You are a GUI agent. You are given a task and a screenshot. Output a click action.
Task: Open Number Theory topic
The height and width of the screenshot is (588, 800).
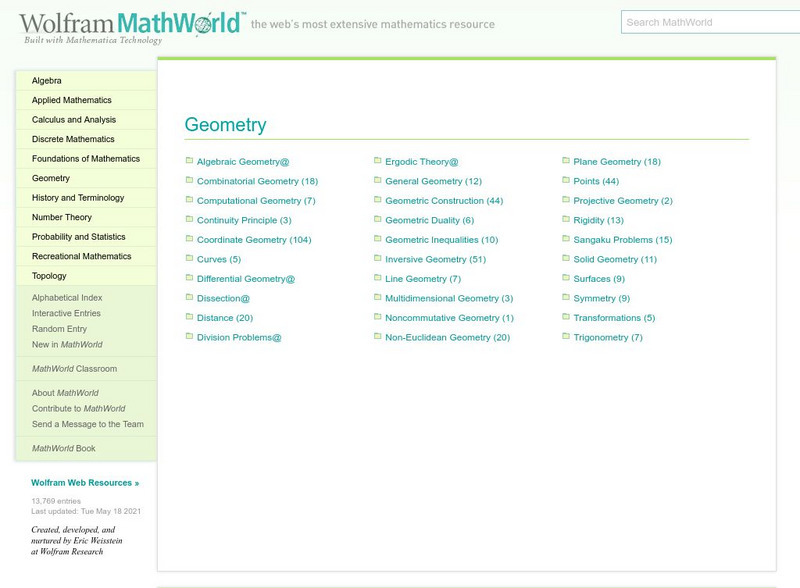(86, 217)
